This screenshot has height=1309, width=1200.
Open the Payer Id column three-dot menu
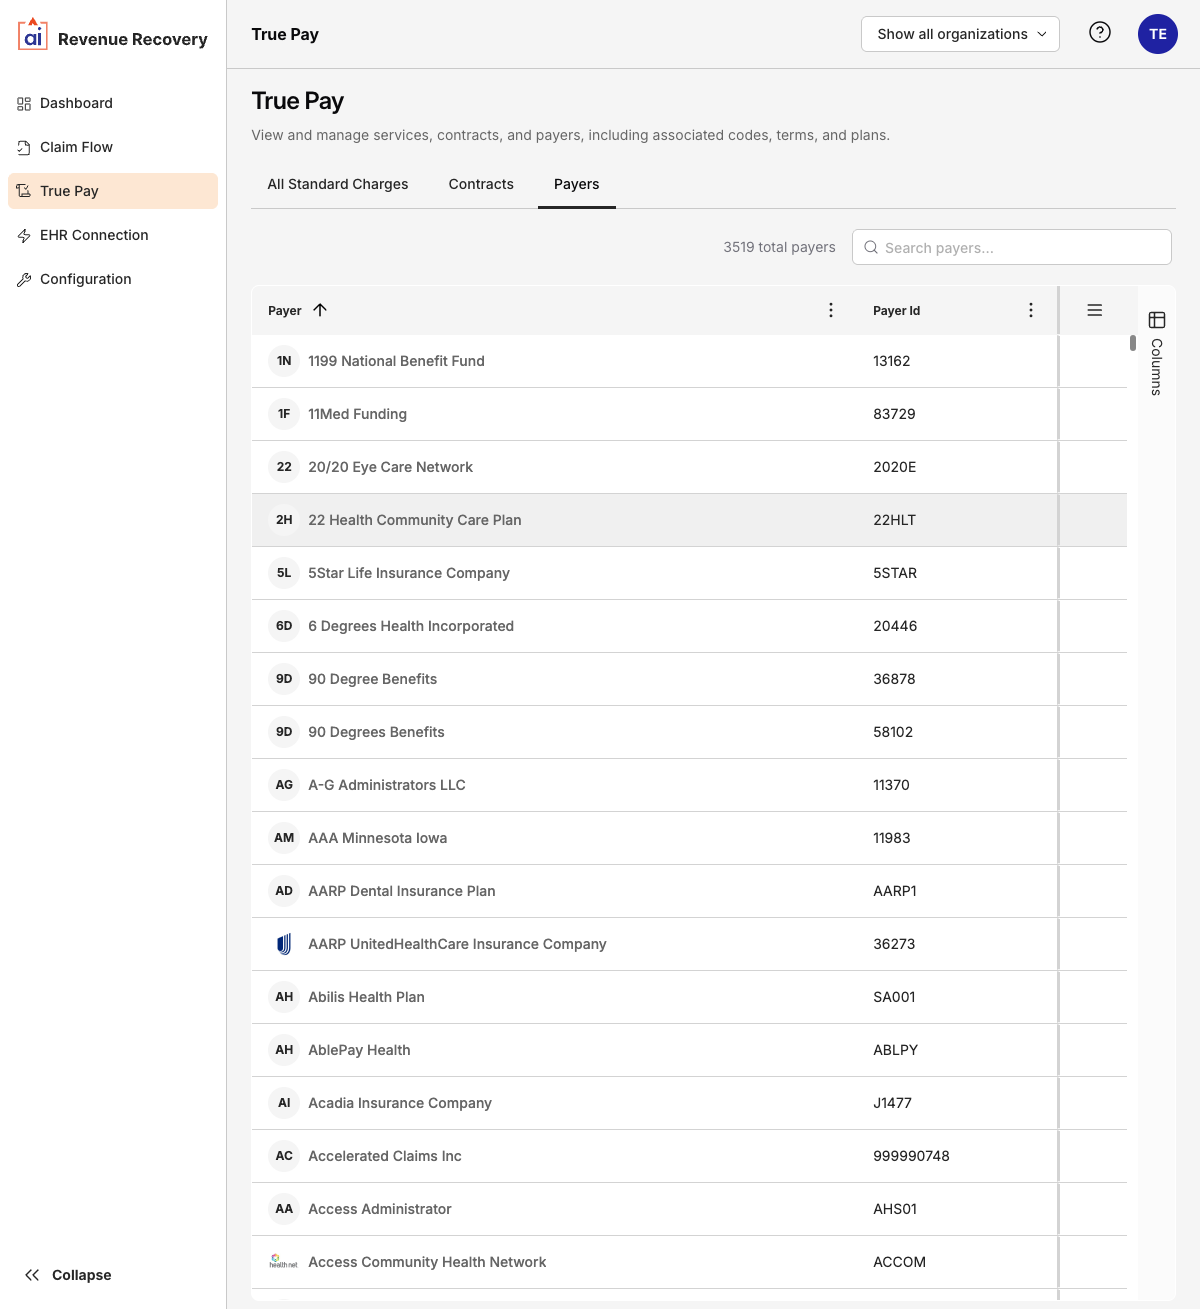pos(1031,310)
